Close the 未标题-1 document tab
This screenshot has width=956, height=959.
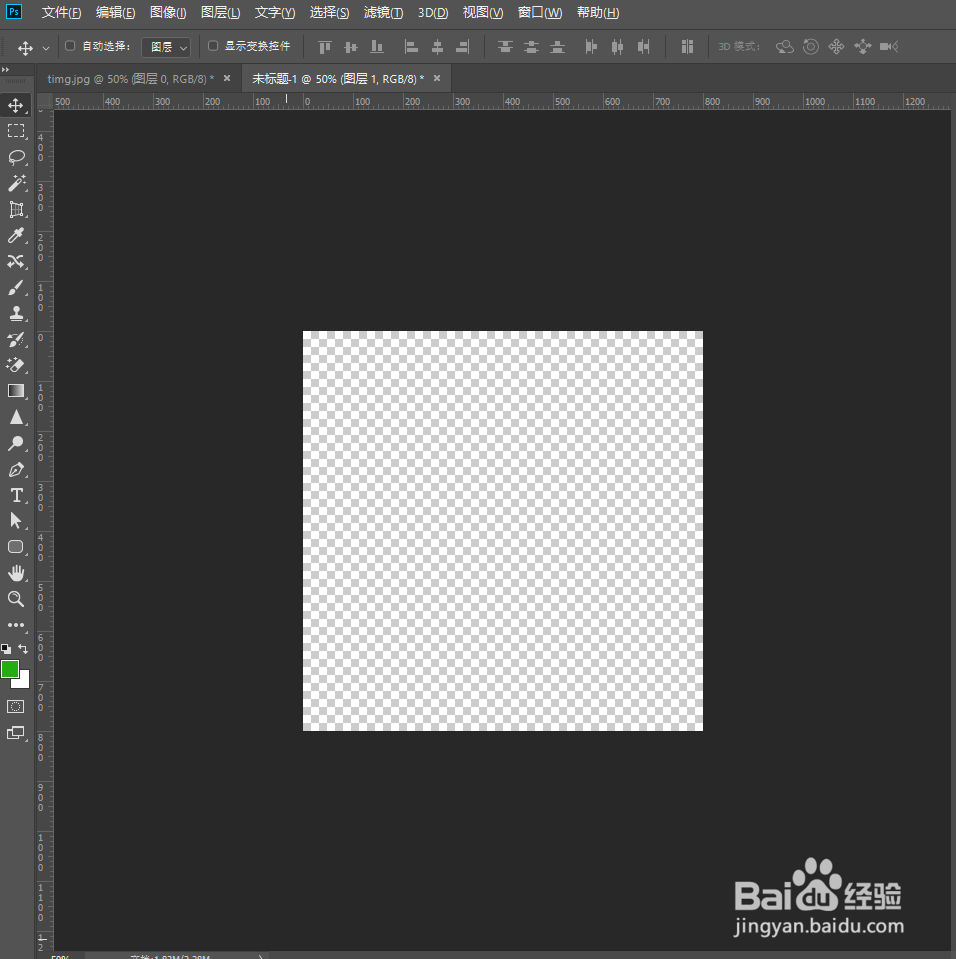click(x=437, y=78)
